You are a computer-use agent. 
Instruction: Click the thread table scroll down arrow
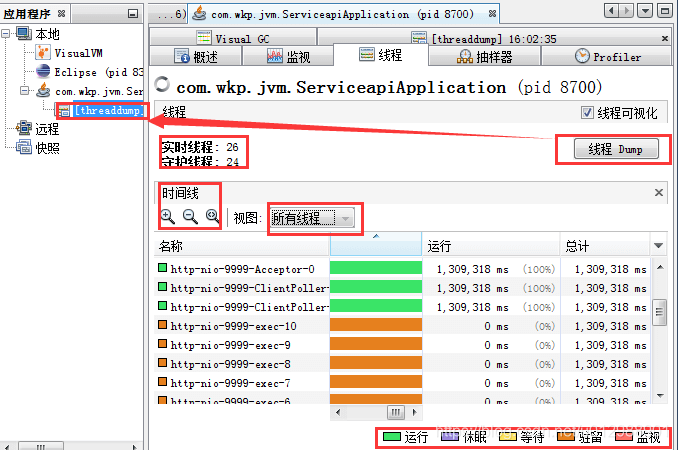pos(660,395)
